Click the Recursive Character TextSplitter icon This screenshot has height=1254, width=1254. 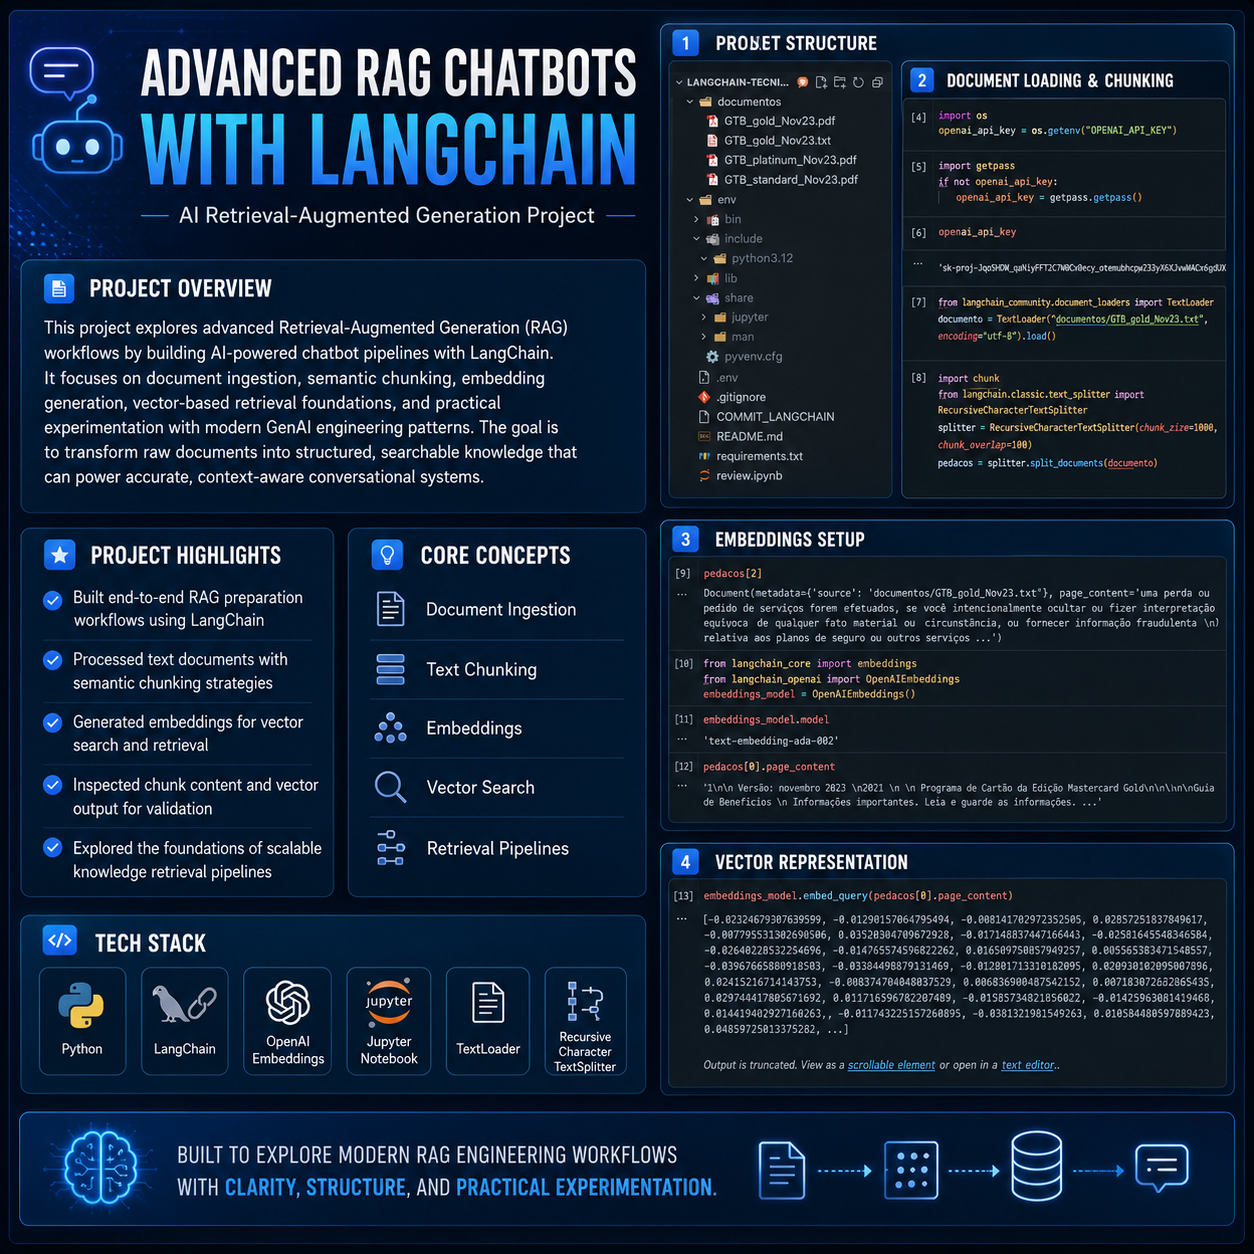tap(585, 1000)
